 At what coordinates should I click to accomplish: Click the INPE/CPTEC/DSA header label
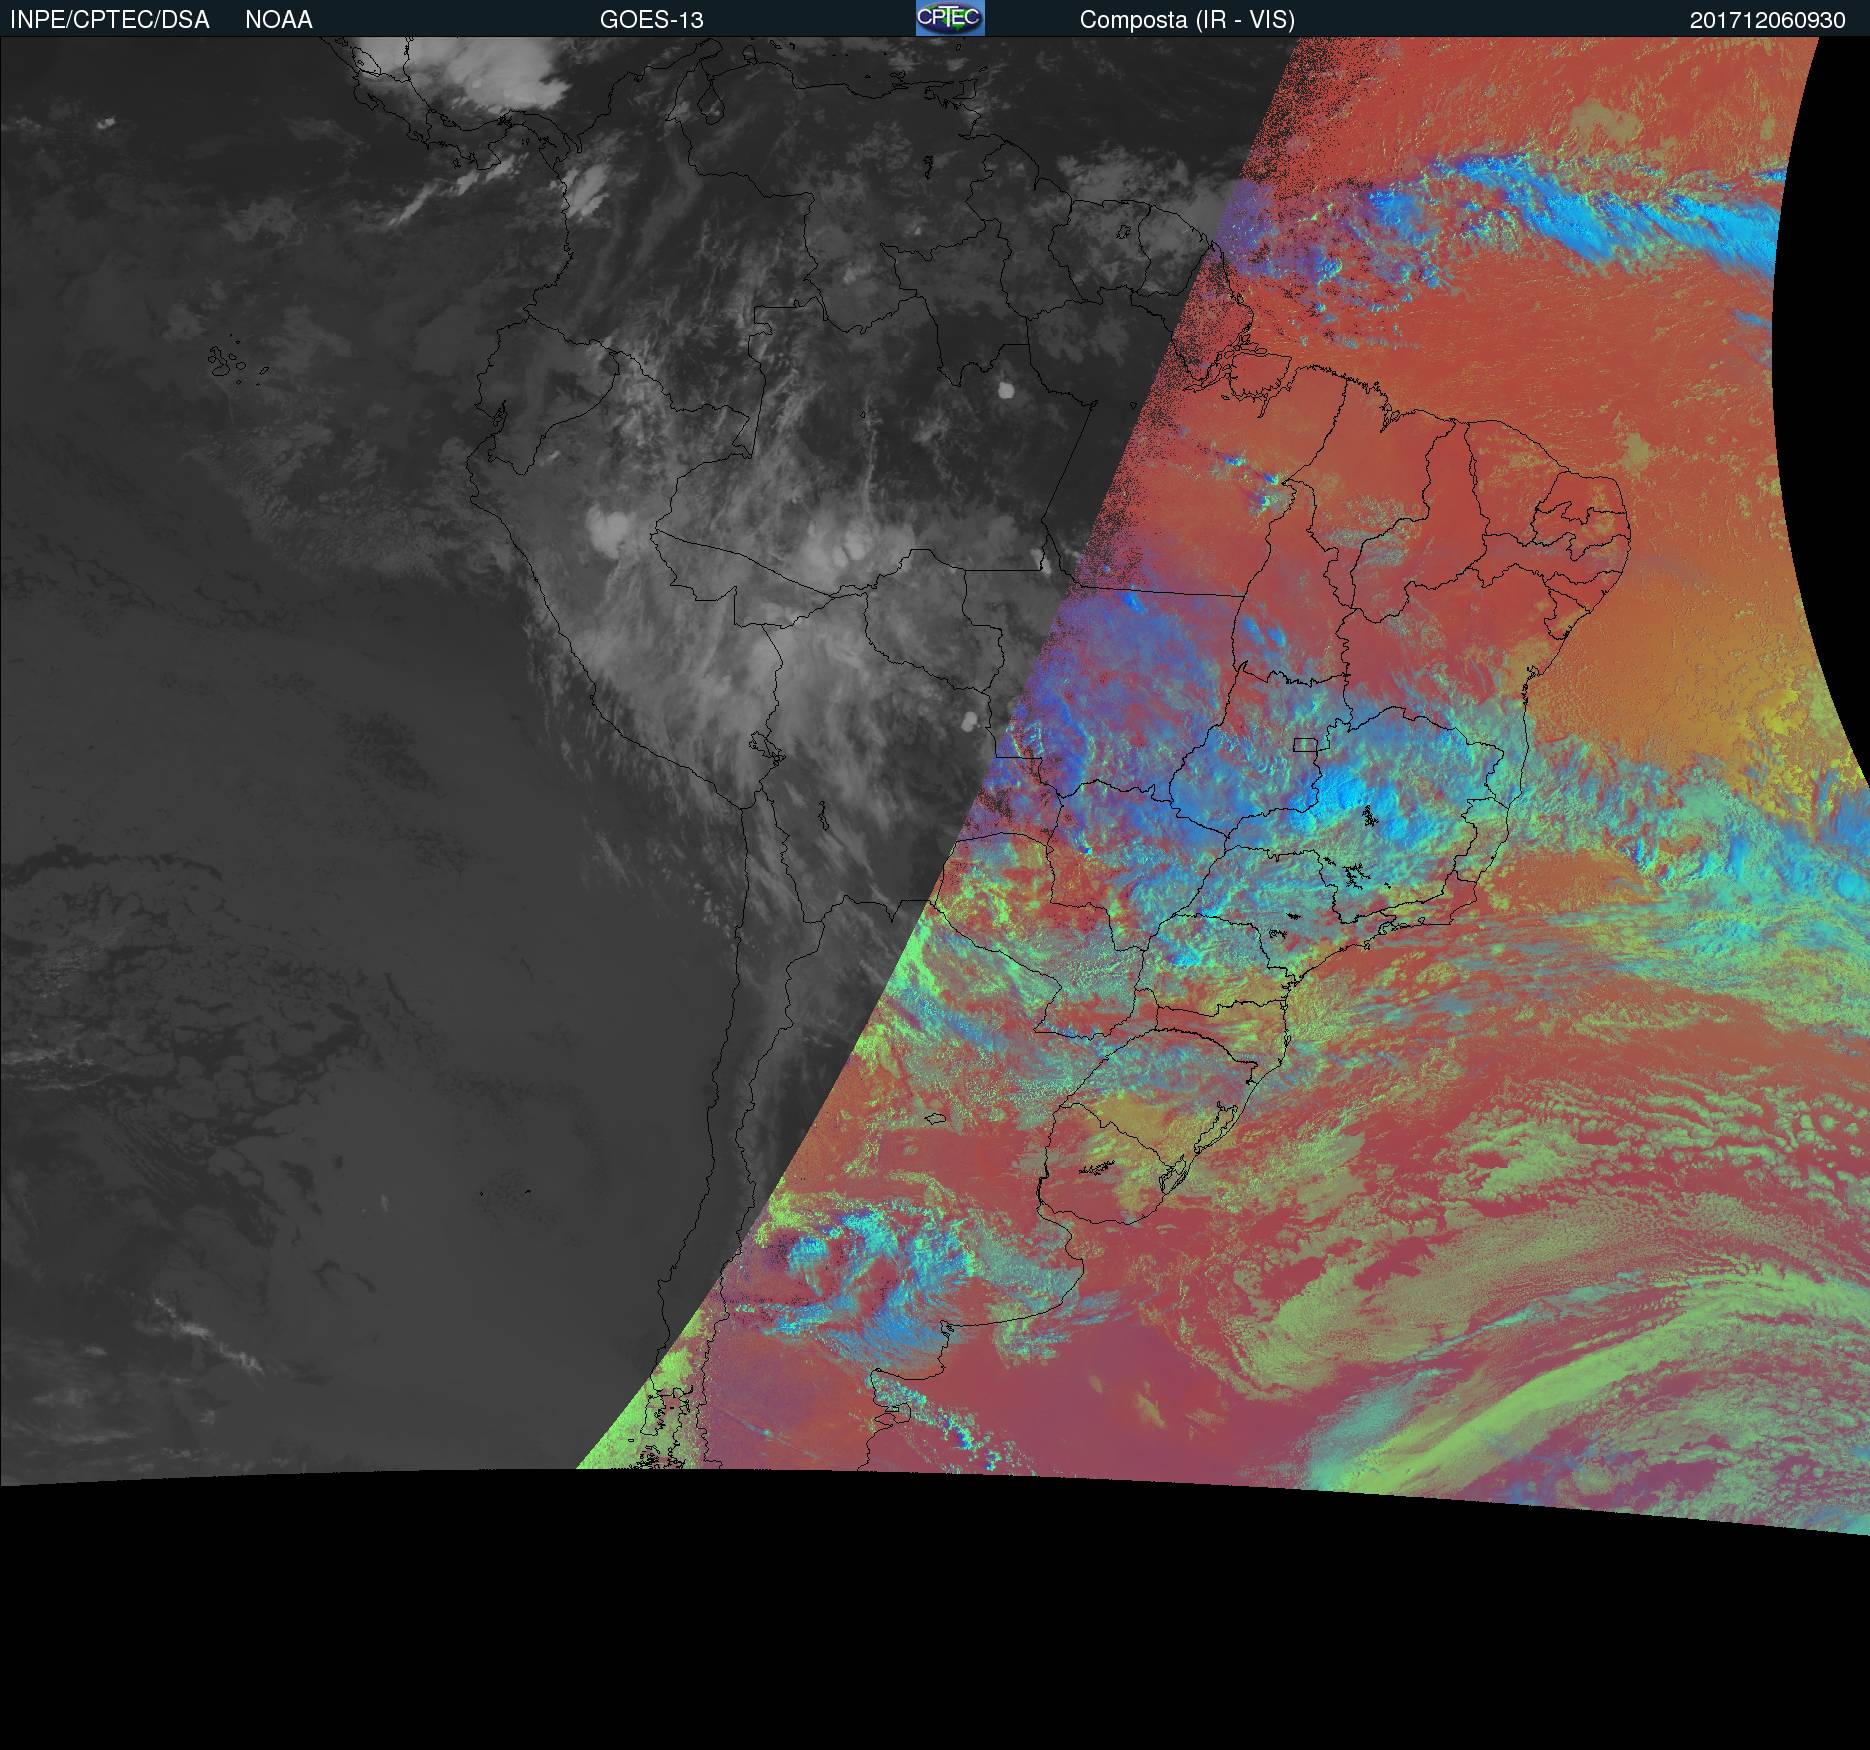tap(109, 20)
